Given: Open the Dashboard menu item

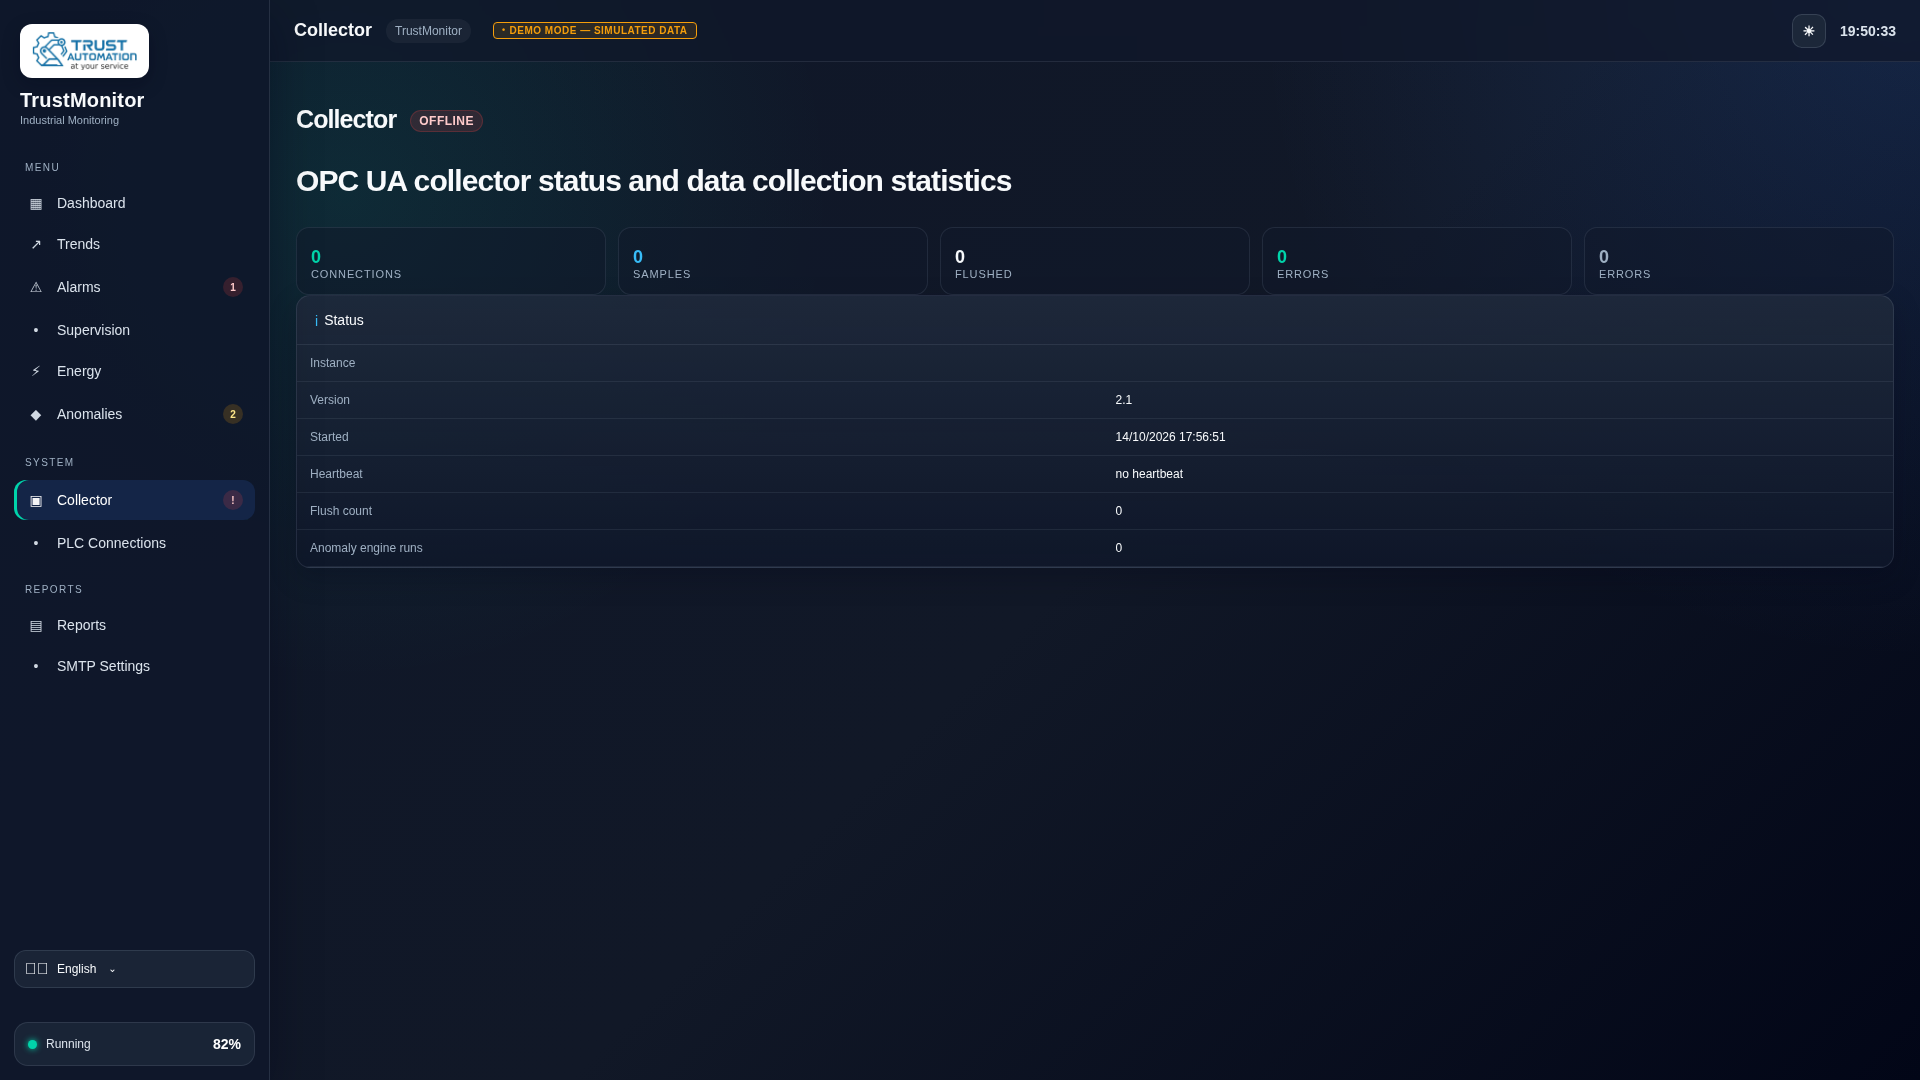Looking at the screenshot, I should click(x=134, y=203).
